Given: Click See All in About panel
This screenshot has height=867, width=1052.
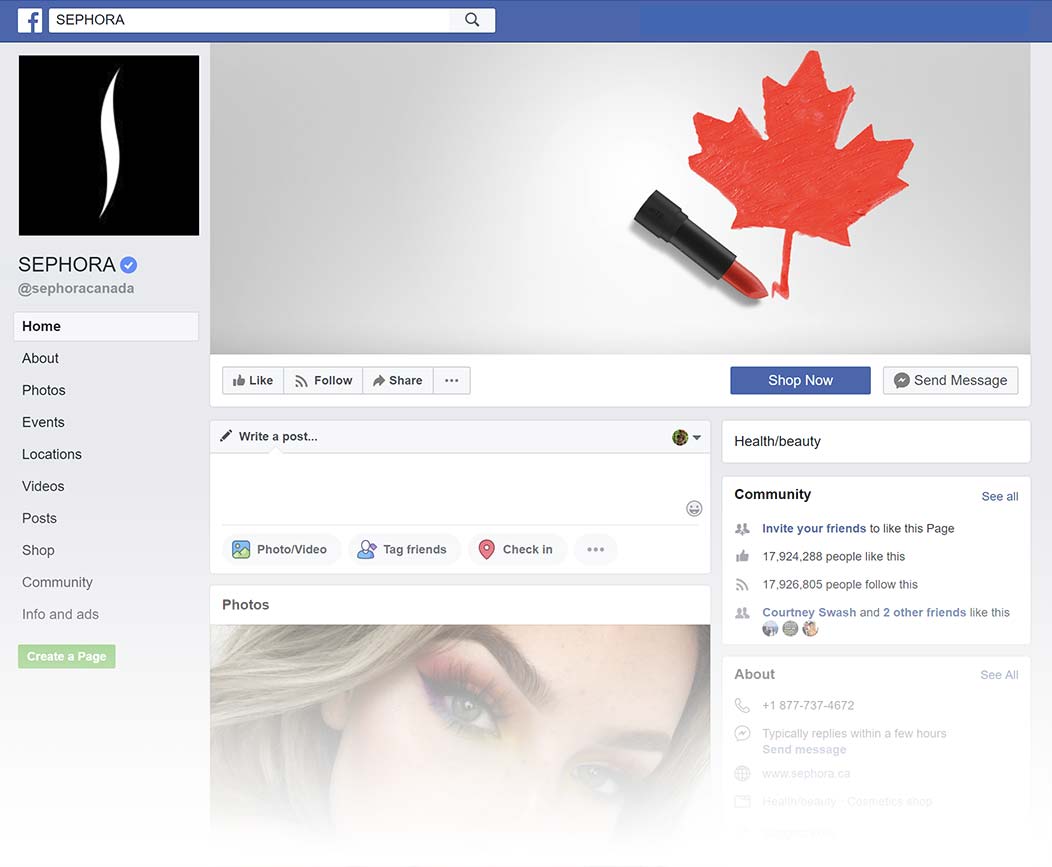Looking at the screenshot, I should click(999, 675).
